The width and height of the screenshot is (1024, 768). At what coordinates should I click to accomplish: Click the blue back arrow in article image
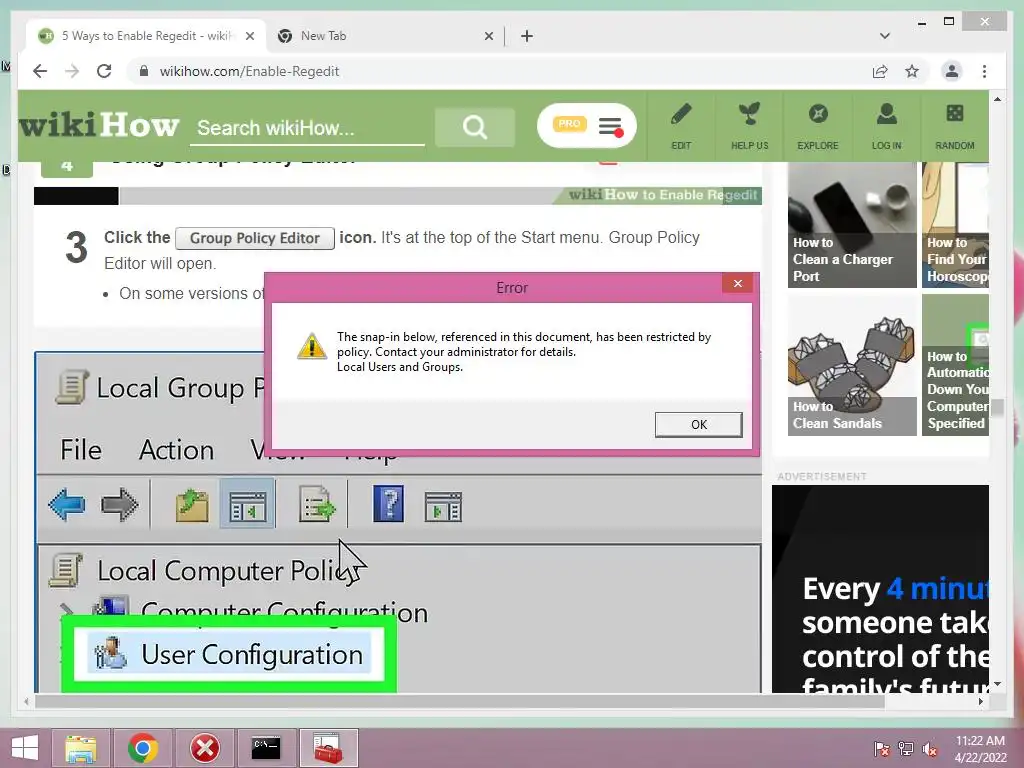[x=67, y=505]
